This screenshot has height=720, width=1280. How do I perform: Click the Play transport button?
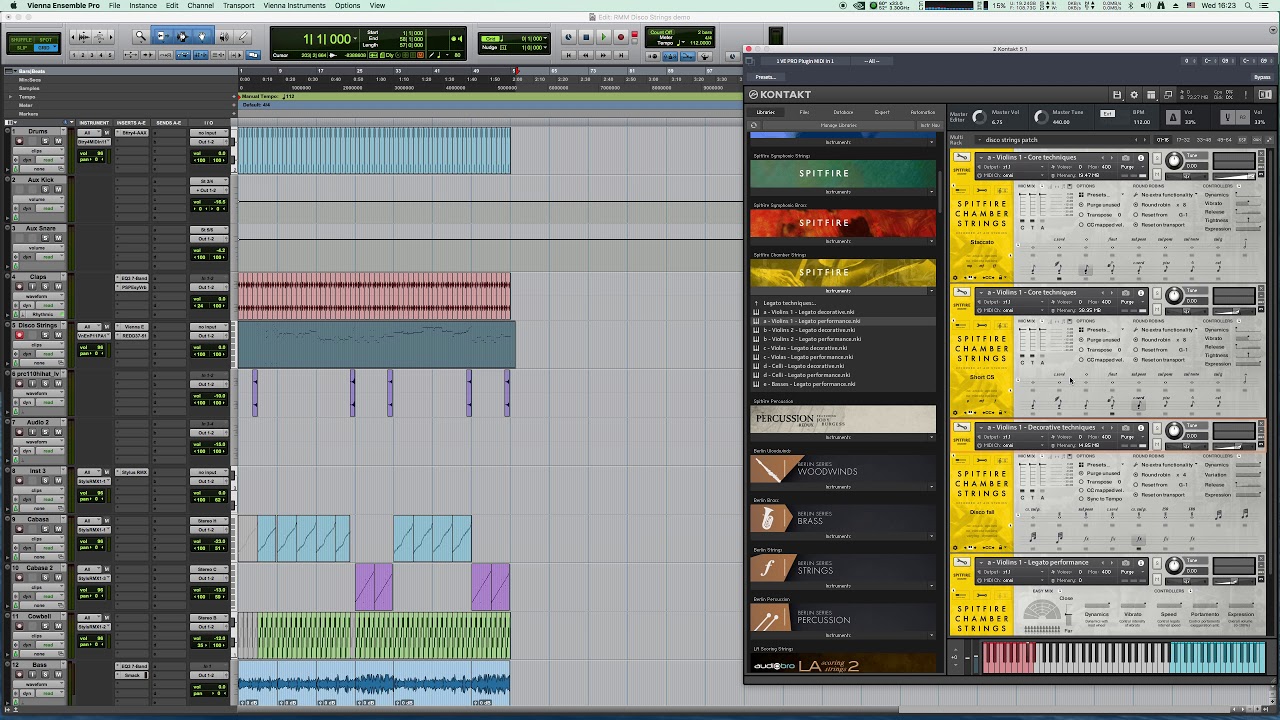(604, 37)
